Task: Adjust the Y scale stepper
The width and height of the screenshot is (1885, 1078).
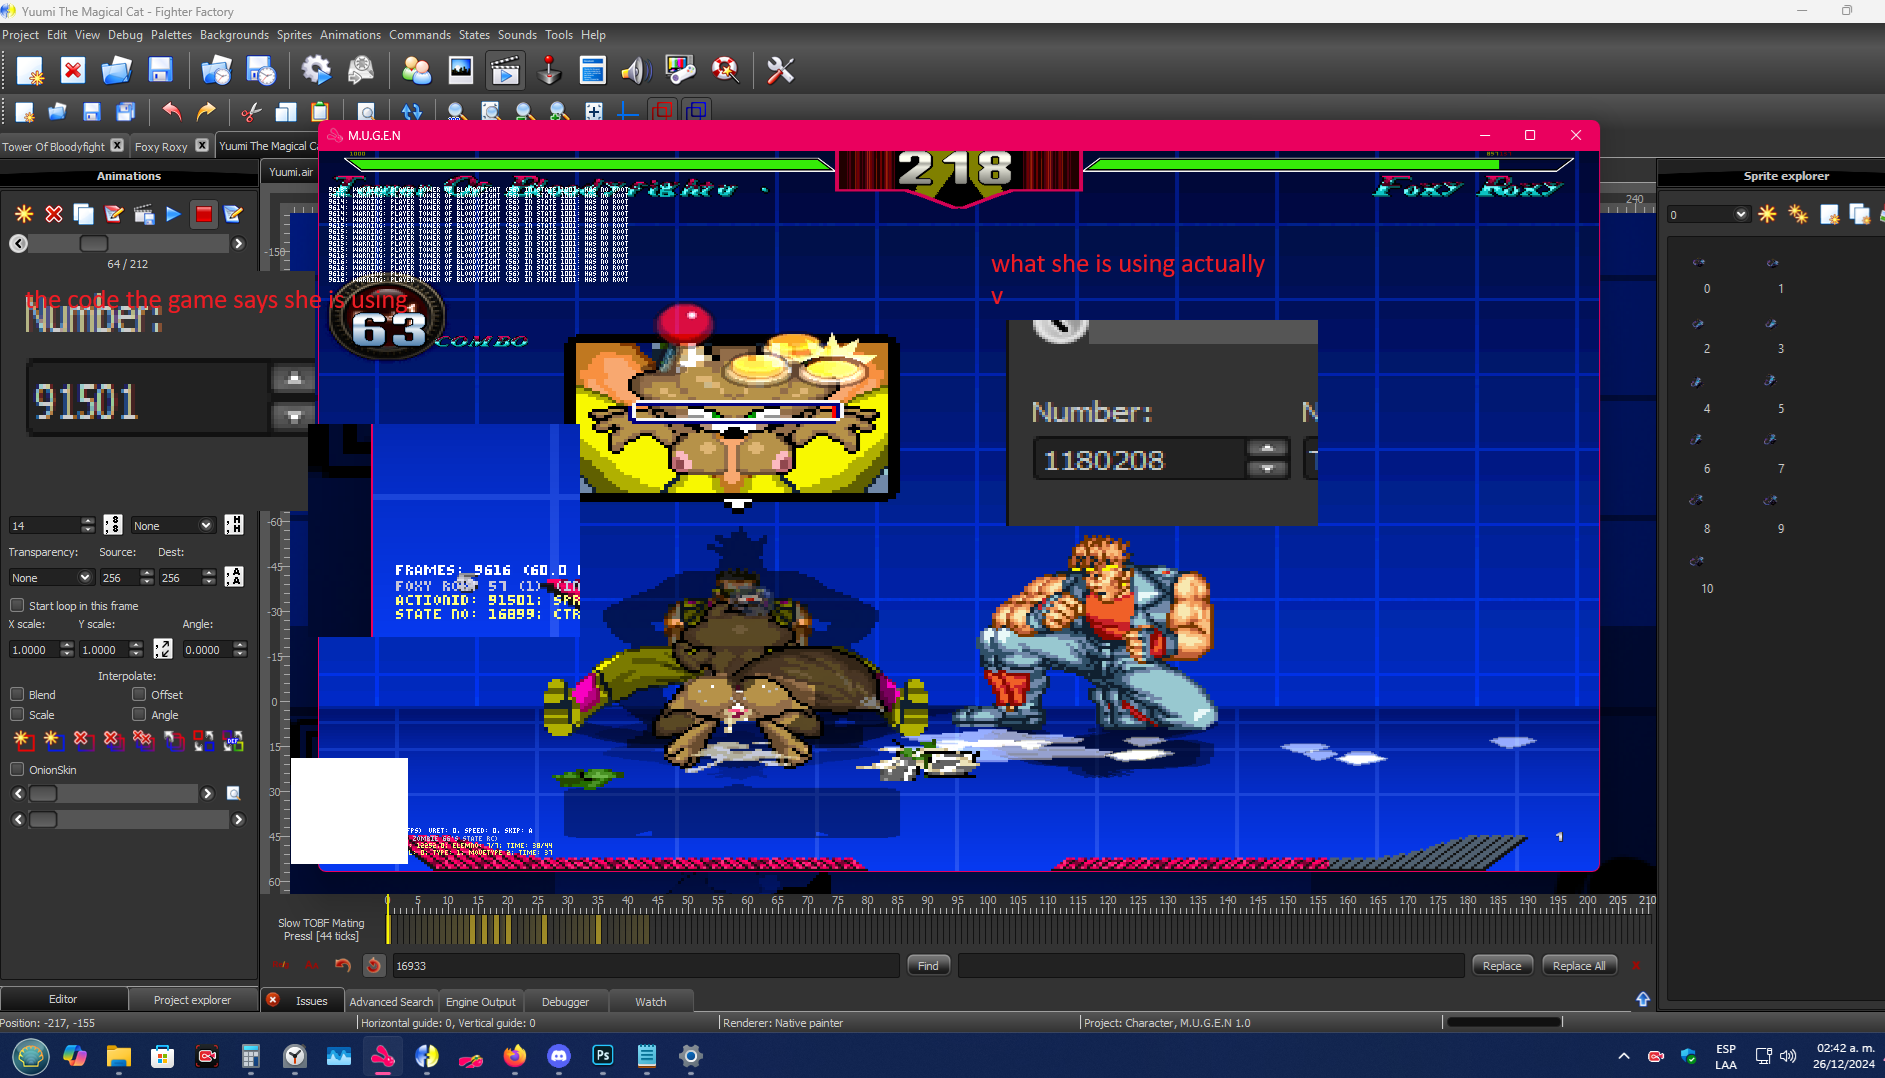Action: pos(136,649)
